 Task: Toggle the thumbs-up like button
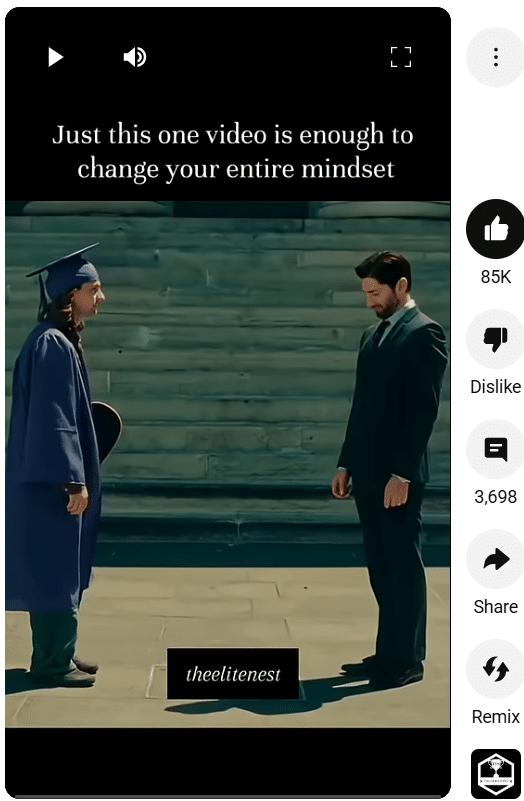496,229
